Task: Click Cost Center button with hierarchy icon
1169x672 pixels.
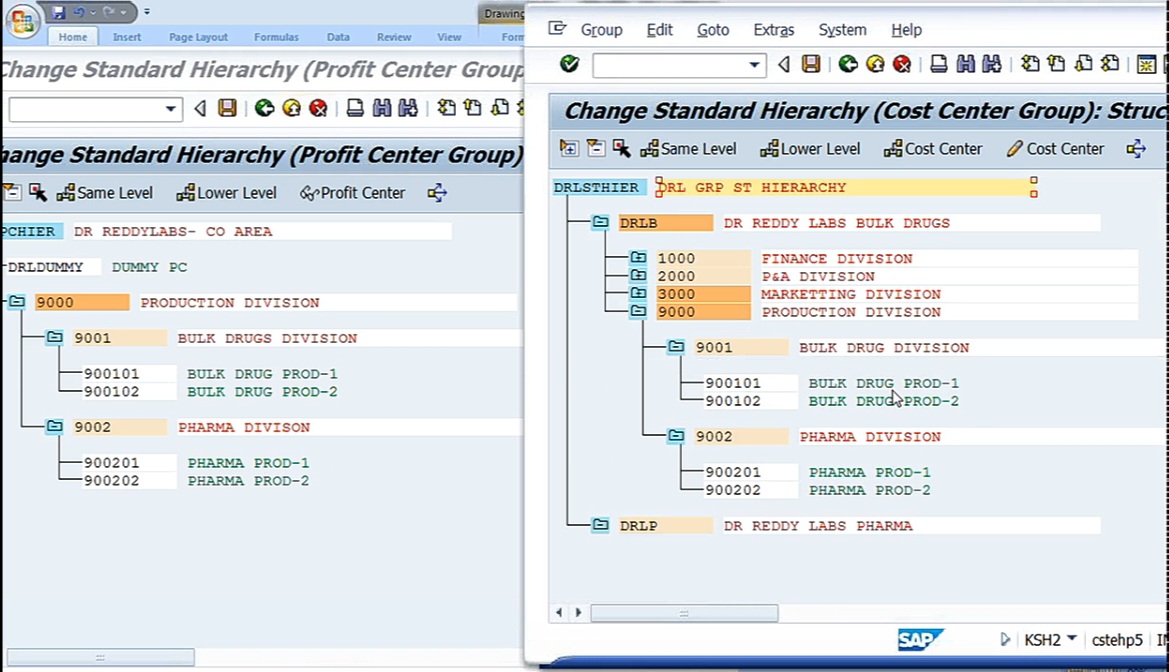Action: 933,148
